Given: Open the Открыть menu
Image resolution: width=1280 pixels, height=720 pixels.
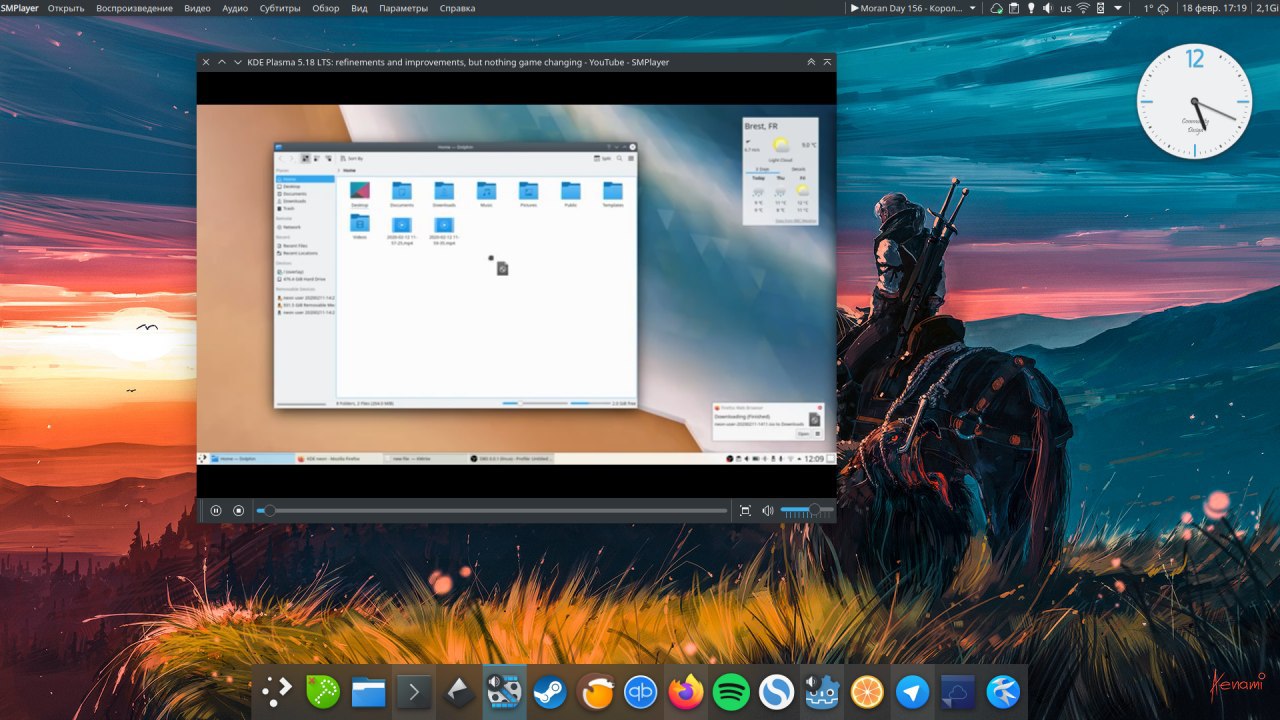Looking at the screenshot, I should pos(66,8).
